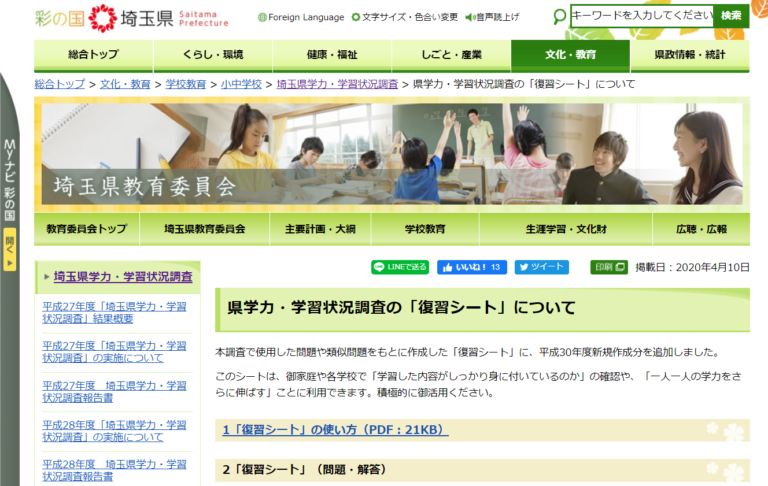
Task: Click the current breadcrumb page title text
Action: coord(524,84)
